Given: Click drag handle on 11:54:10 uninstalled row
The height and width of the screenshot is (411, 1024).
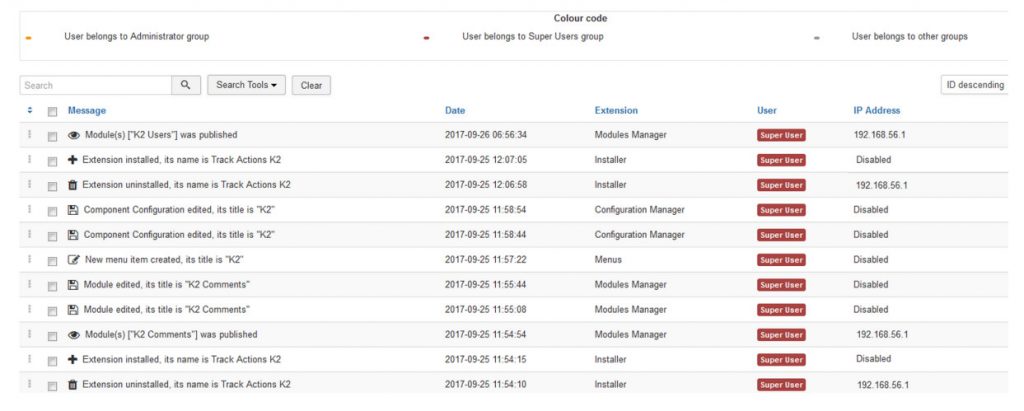Looking at the screenshot, I should click(x=29, y=384).
